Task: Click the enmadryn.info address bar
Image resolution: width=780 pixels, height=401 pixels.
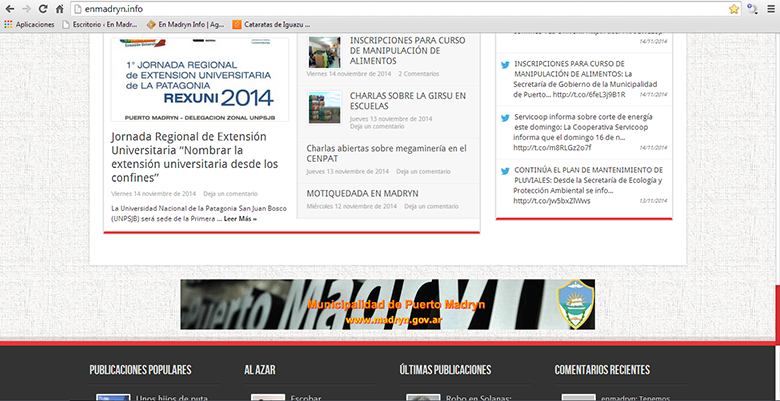Action: coord(400,9)
